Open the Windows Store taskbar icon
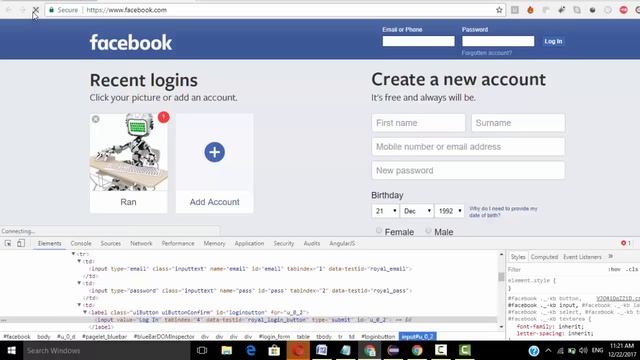Screen dimensions: 640x360 [274, 351]
